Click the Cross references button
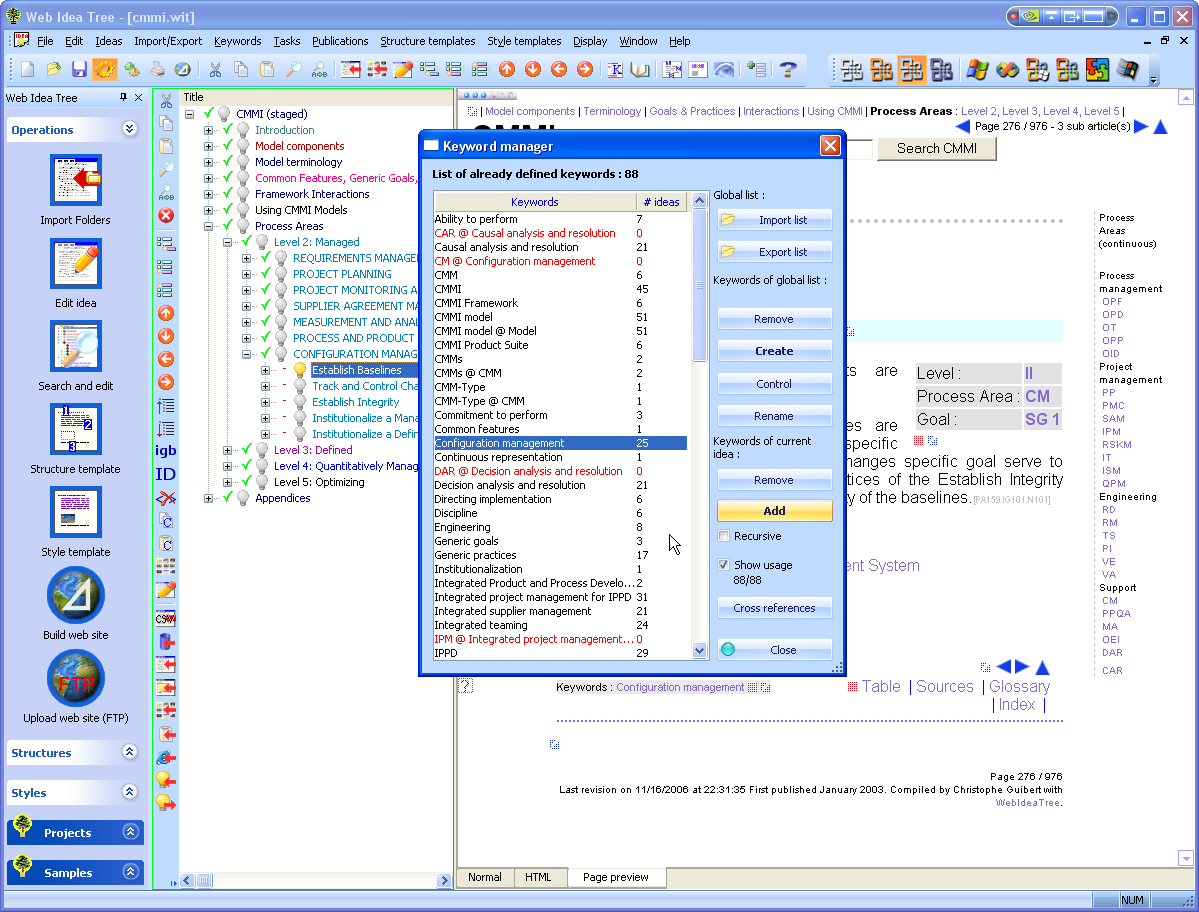Viewport: 1199px width, 912px height. [x=774, y=608]
